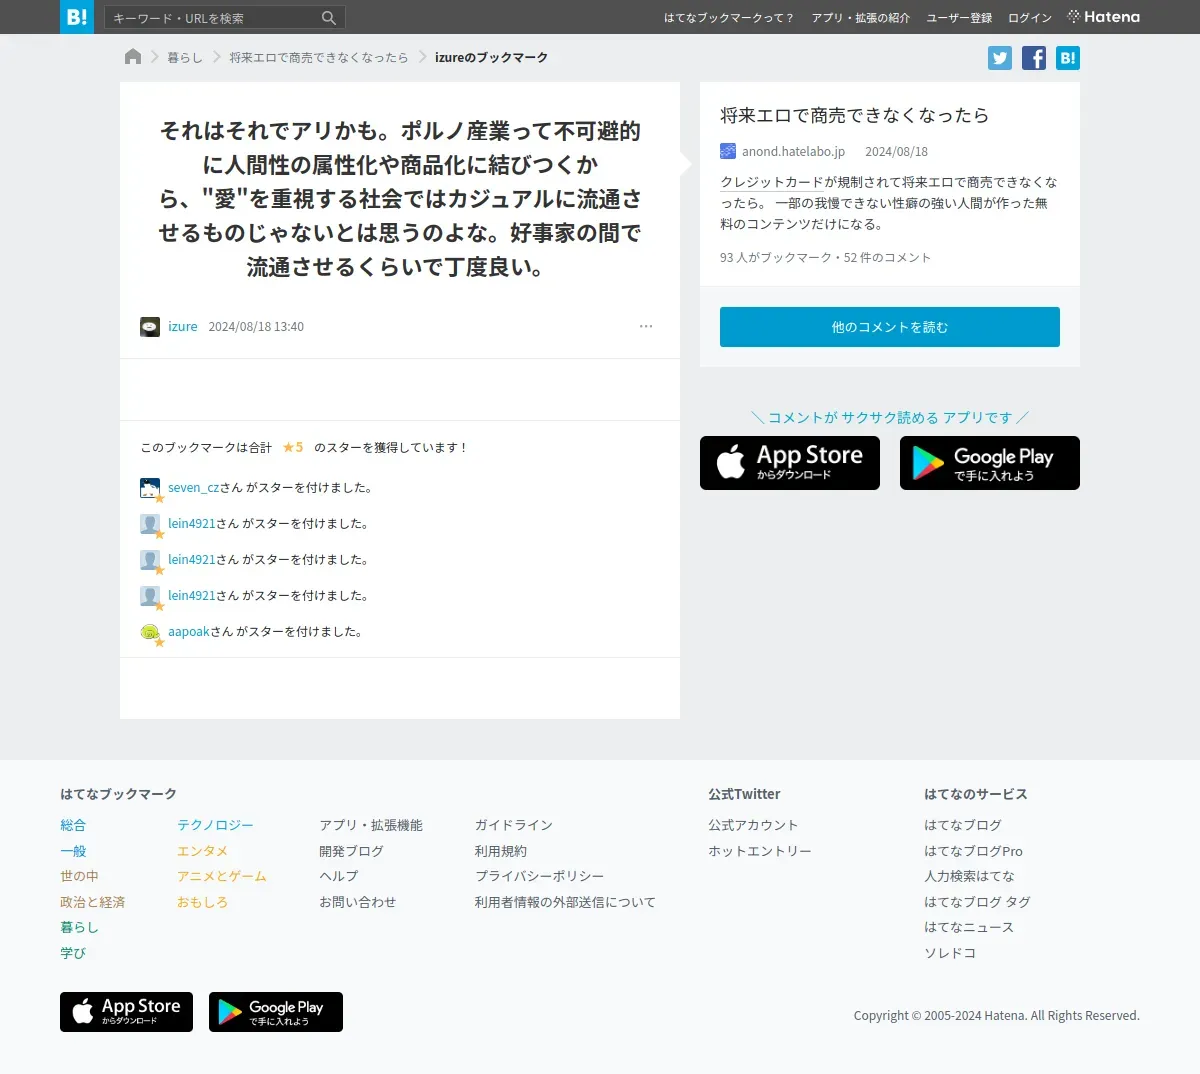Open footer 政治と経済 category
The width and height of the screenshot is (1200, 1074).
[x=92, y=902]
